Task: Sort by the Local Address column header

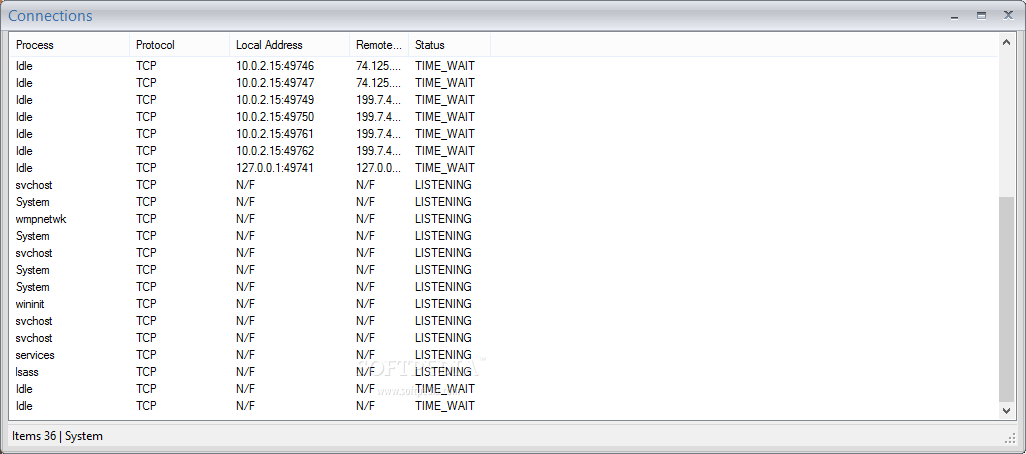Action: click(x=289, y=45)
